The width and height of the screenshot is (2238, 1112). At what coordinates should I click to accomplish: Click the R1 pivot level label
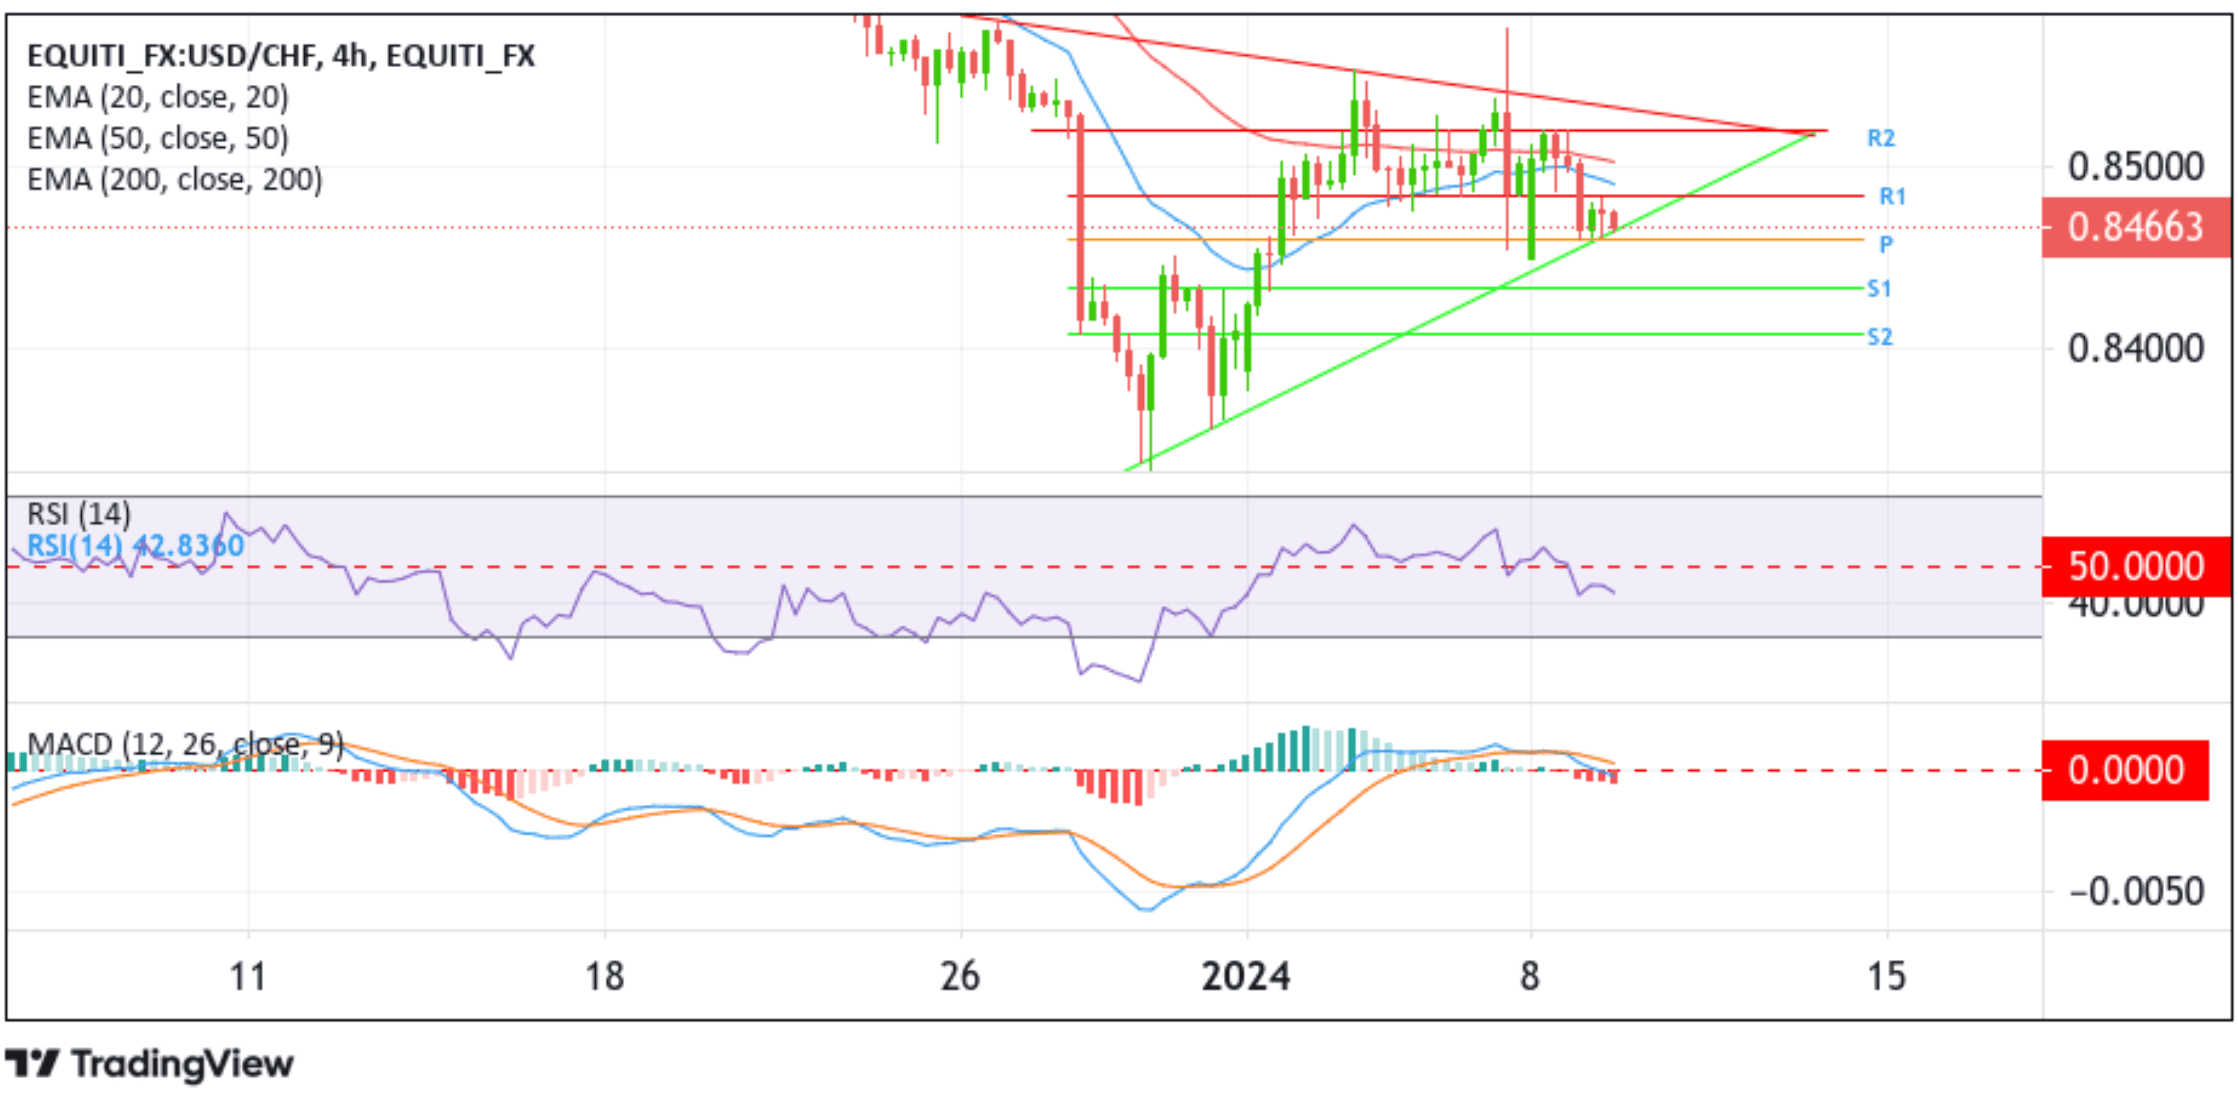pyautogui.click(x=1892, y=196)
